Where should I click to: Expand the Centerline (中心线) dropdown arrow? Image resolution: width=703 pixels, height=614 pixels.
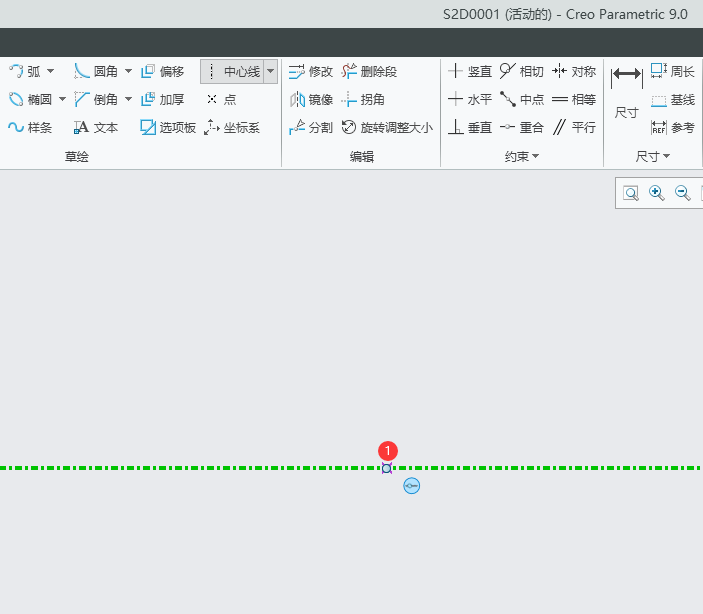coord(270,71)
